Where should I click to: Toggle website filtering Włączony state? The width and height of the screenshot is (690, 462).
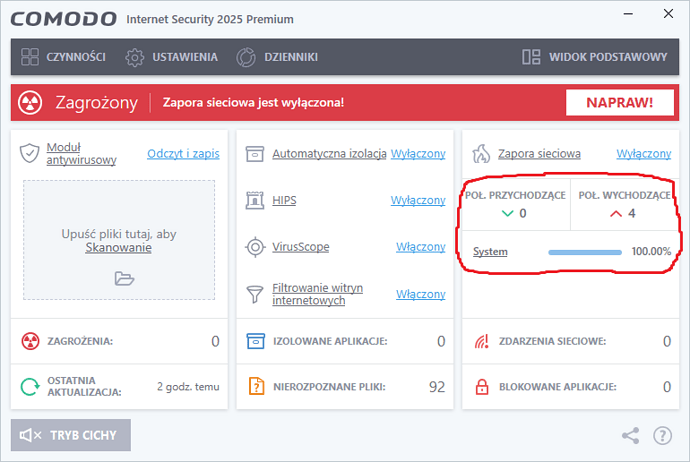click(x=421, y=294)
